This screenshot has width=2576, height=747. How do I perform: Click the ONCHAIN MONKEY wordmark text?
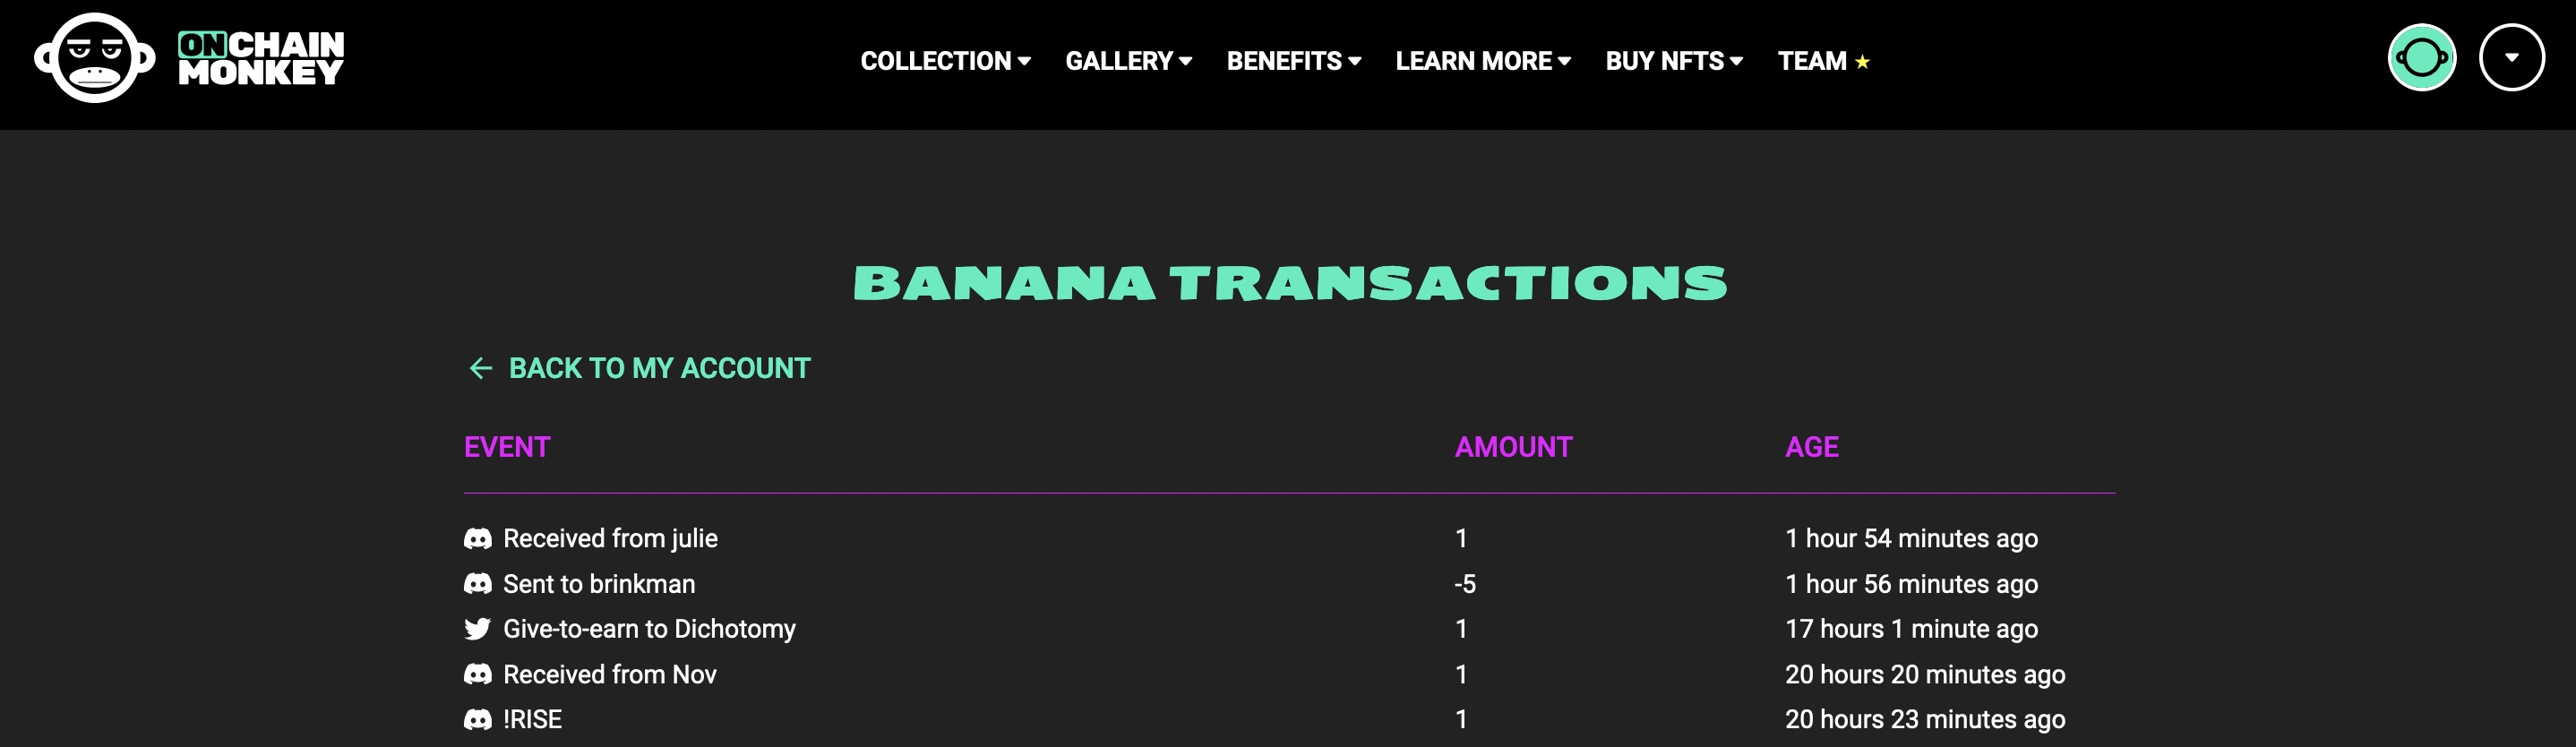coord(261,58)
